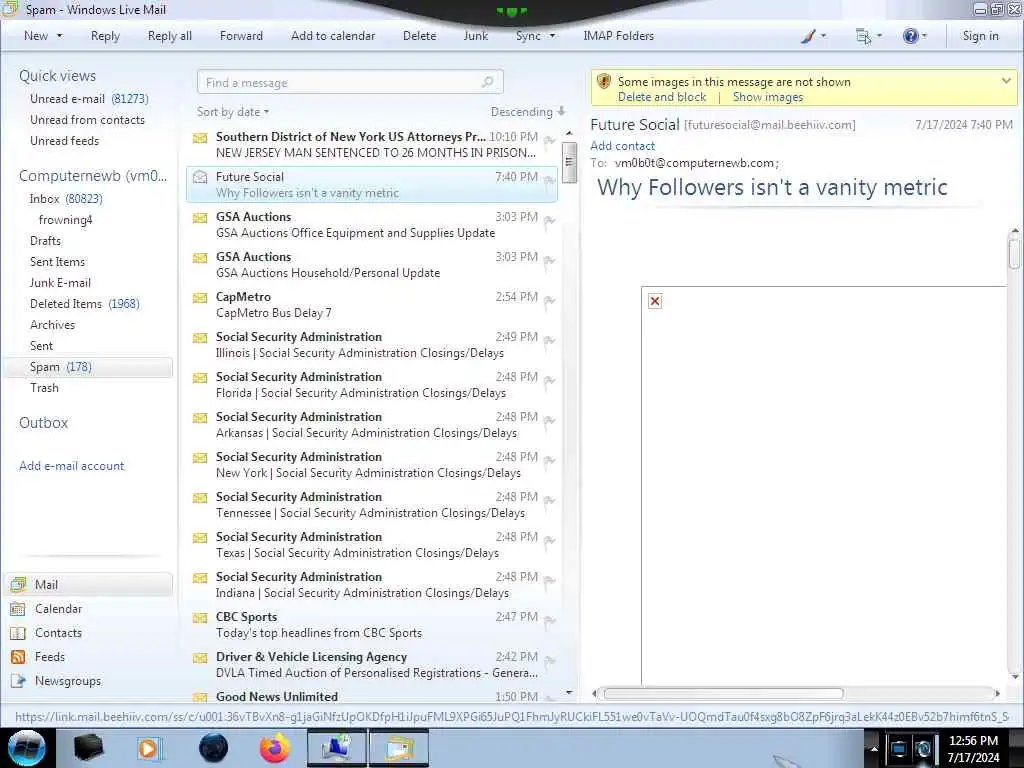Open the black box taskbar icon
The width and height of the screenshot is (1024, 768).
tap(88, 748)
